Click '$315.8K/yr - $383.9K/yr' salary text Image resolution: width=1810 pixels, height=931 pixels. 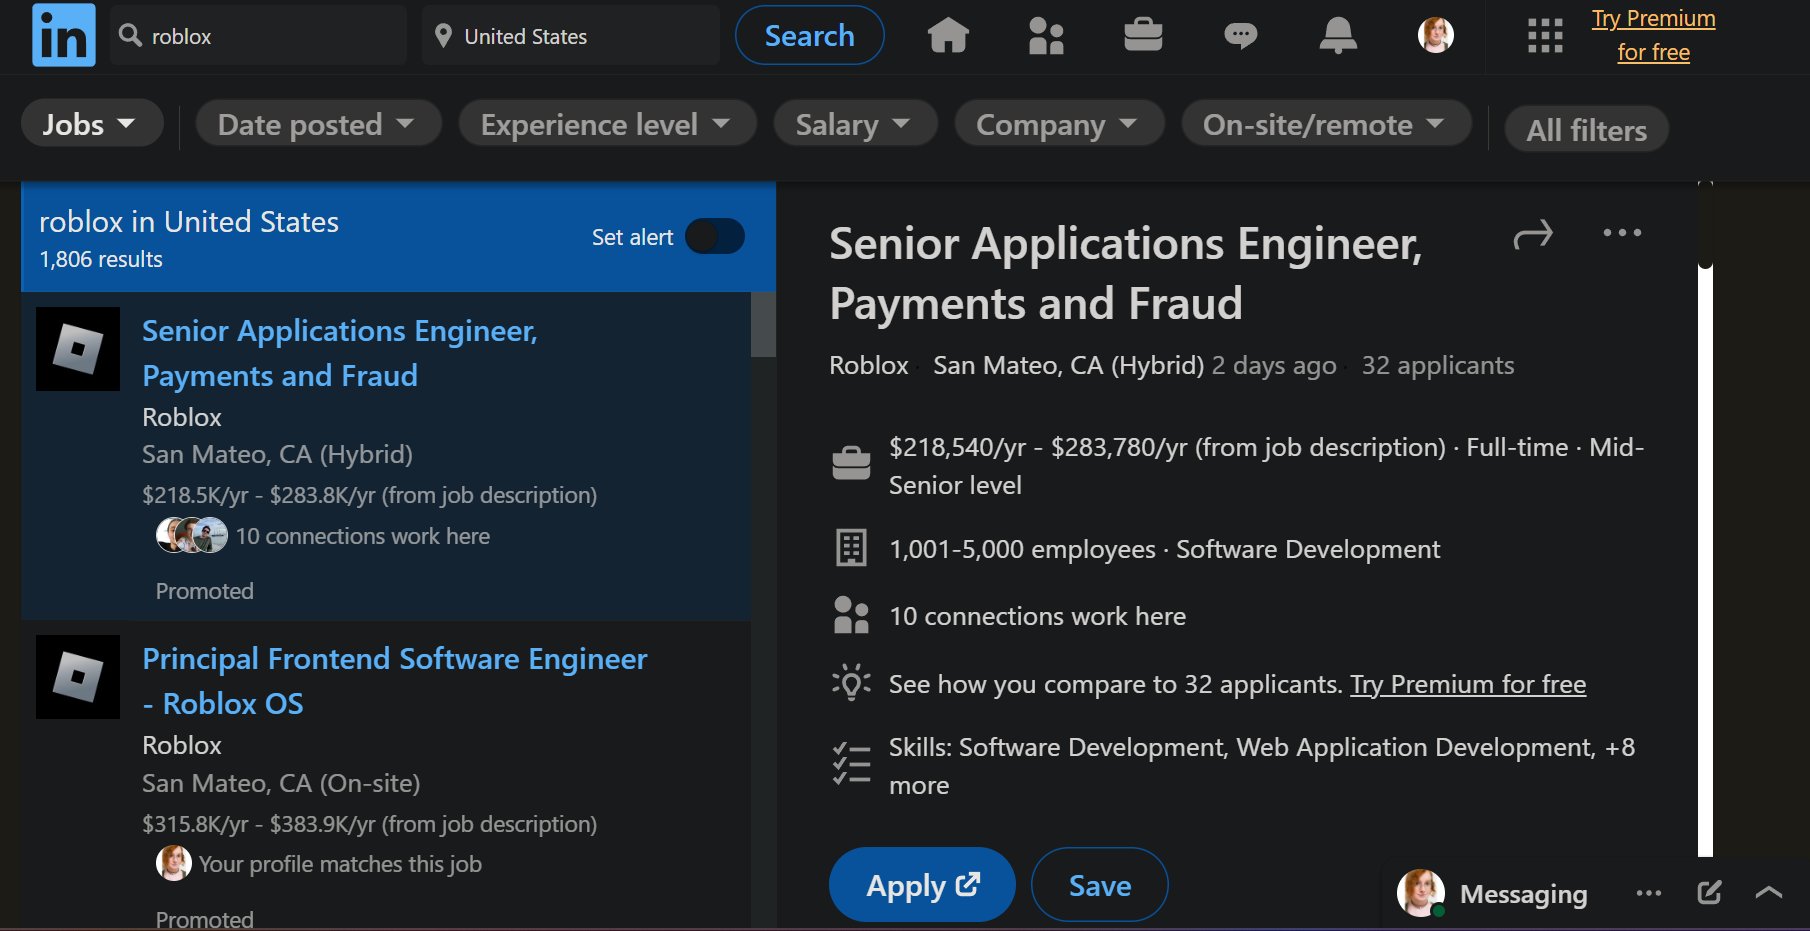[369, 824]
